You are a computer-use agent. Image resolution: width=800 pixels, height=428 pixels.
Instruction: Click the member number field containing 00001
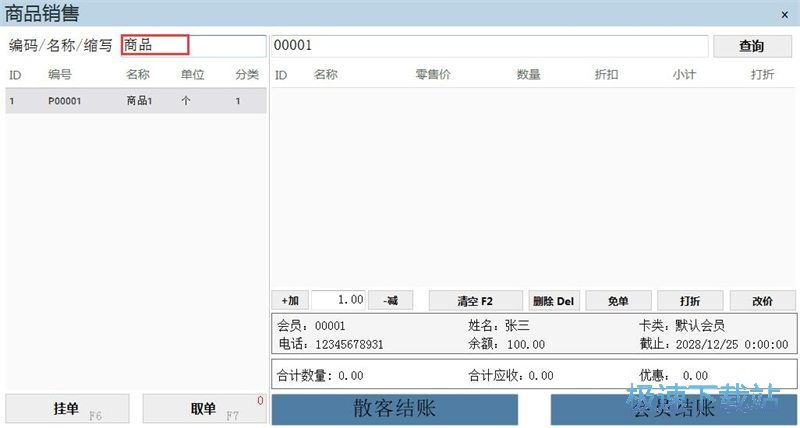click(x=489, y=45)
